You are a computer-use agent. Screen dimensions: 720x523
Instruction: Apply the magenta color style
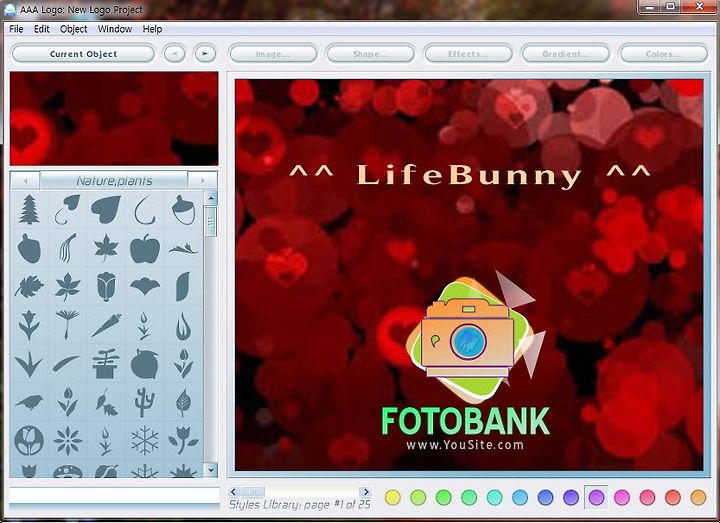coord(622,497)
